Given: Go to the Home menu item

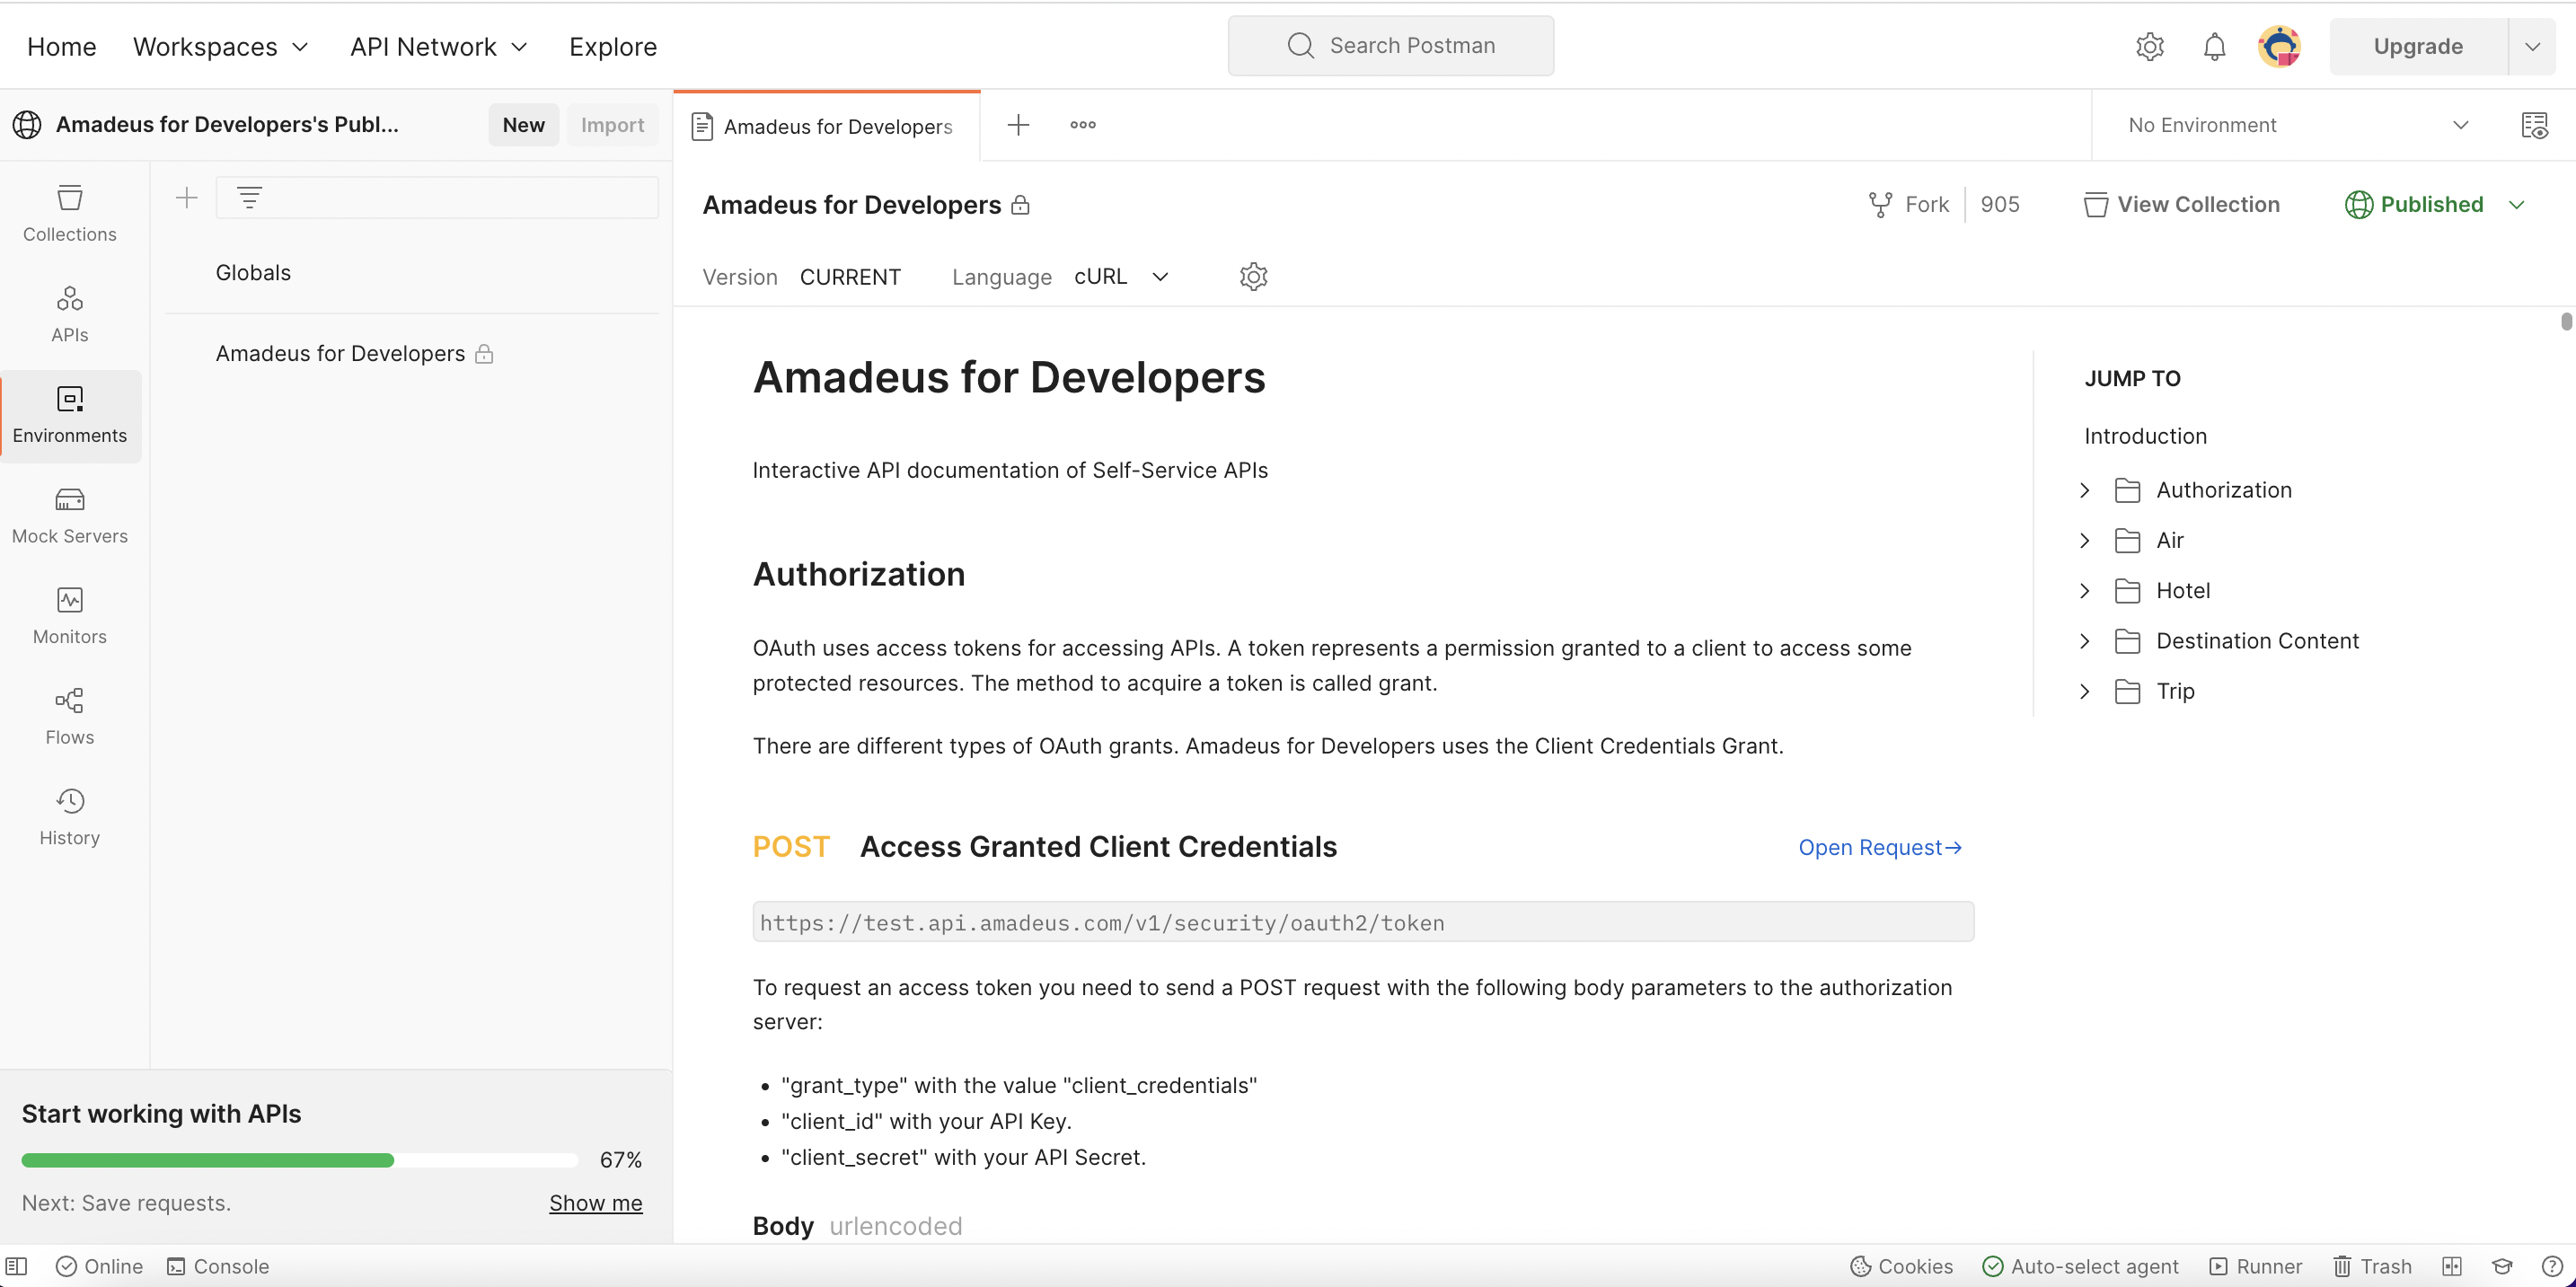Looking at the screenshot, I should pyautogui.click(x=62, y=47).
